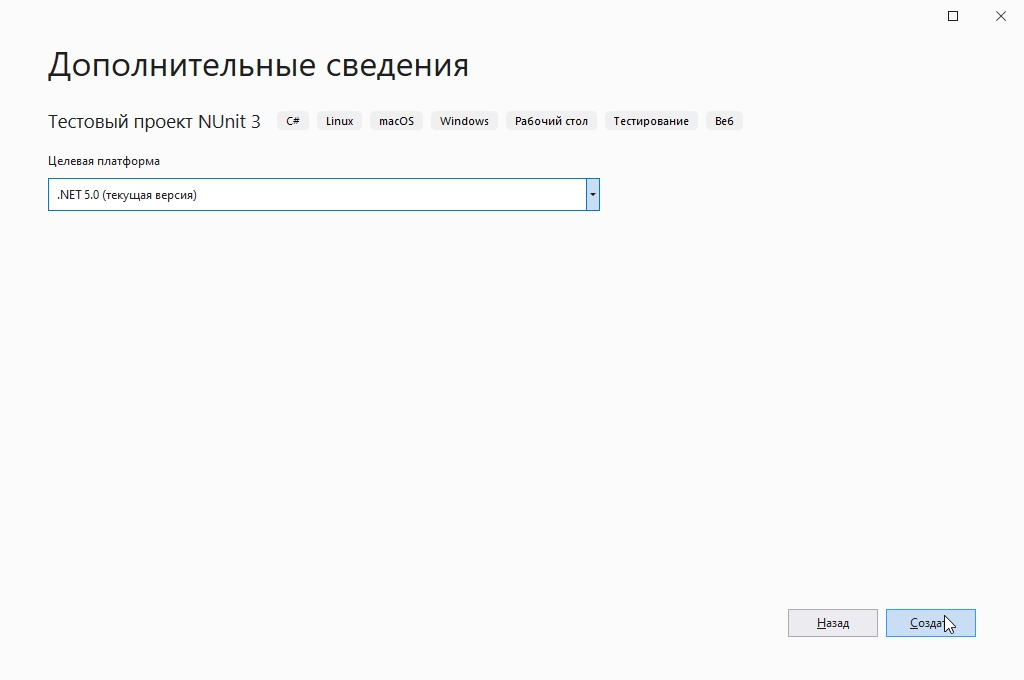The image size is (1024, 680).
Task: Go back with the Назад button
Action: click(x=832, y=623)
